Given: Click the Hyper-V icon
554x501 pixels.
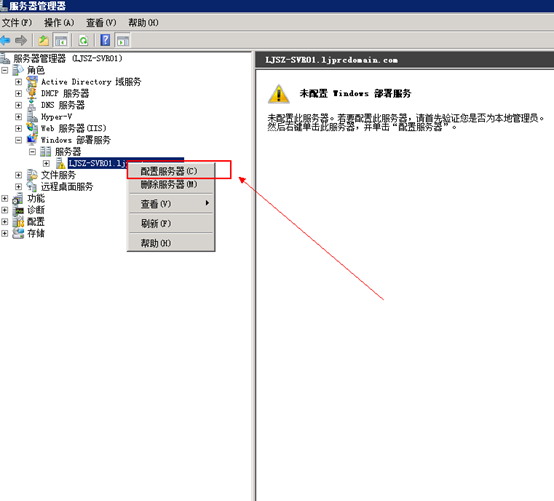Looking at the screenshot, I should tap(32, 117).
